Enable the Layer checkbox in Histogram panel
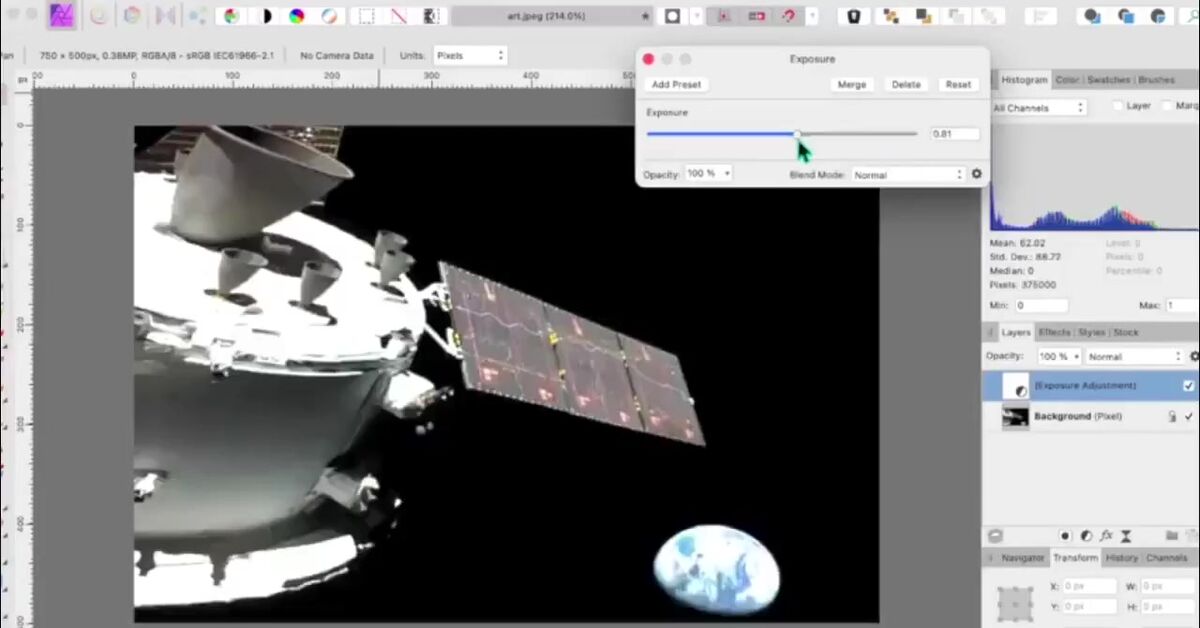Image resolution: width=1200 pixels, height=628 pixels. coord(1117,106)
